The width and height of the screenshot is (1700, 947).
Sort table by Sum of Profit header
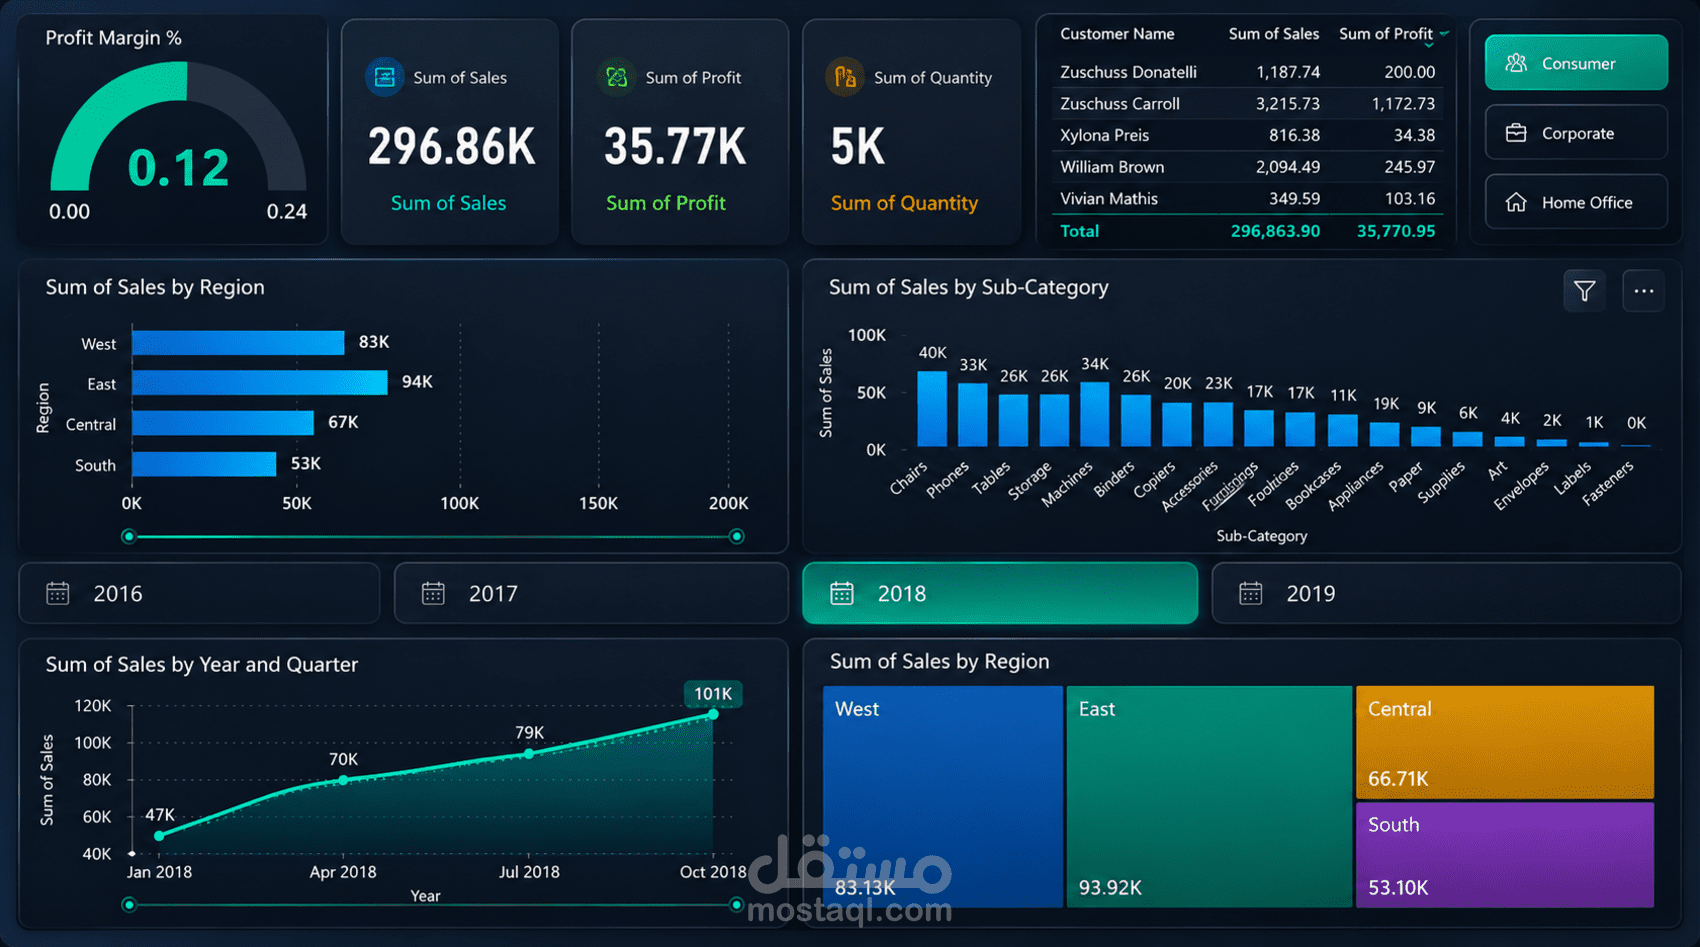(1386, 34)
